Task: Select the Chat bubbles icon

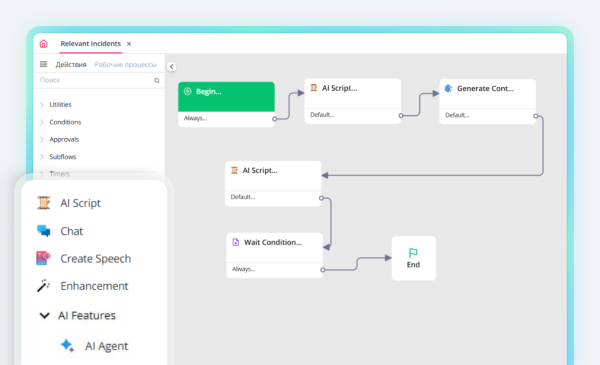Action: (44, 231)
